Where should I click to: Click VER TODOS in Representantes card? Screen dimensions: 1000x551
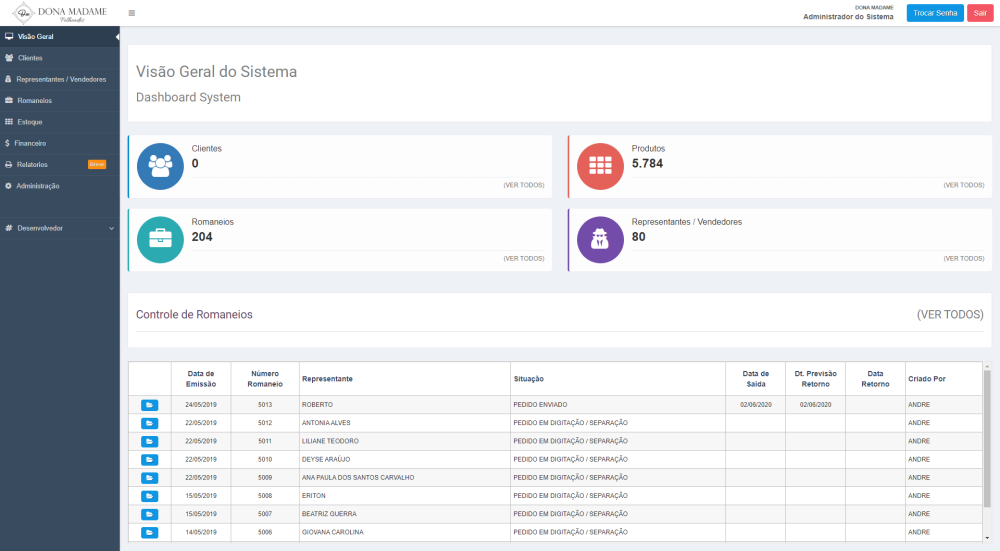point(964,258)
